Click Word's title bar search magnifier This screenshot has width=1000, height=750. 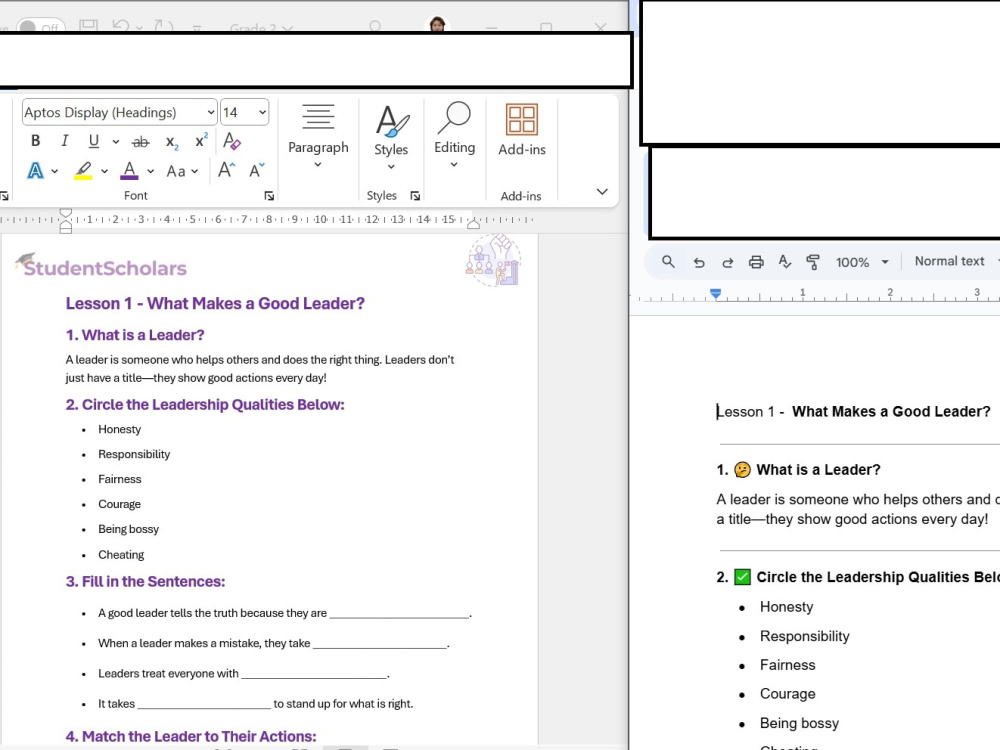pyautogui.click(x=375, y=26)
